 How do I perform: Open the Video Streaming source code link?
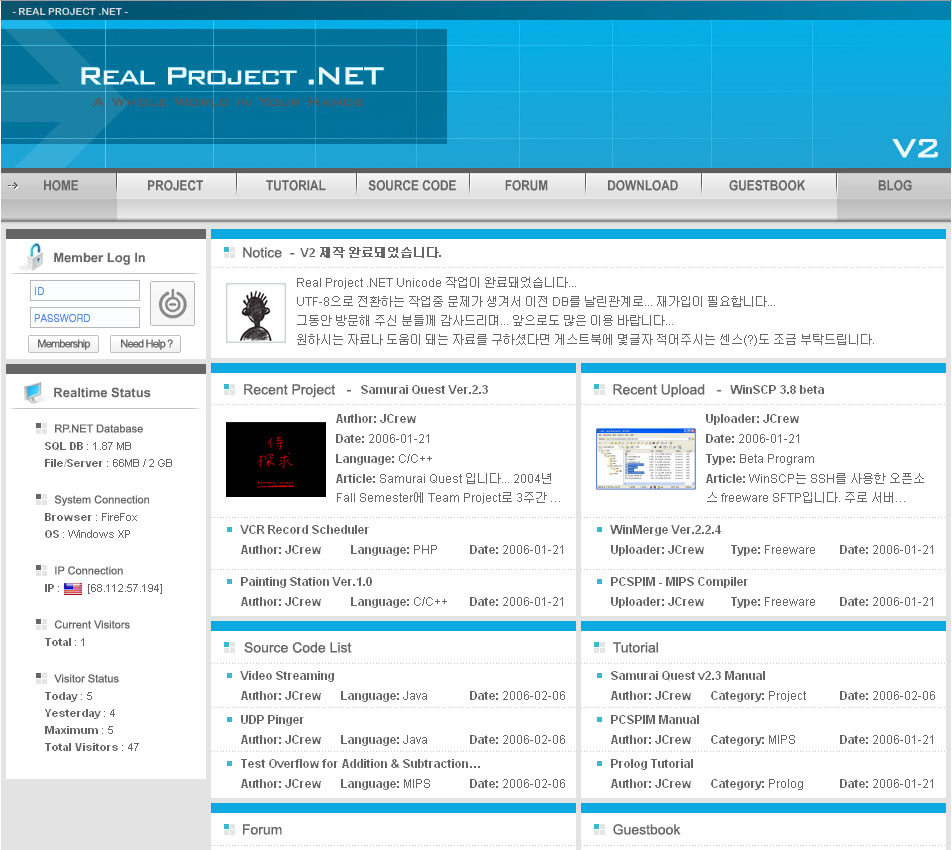287,676
